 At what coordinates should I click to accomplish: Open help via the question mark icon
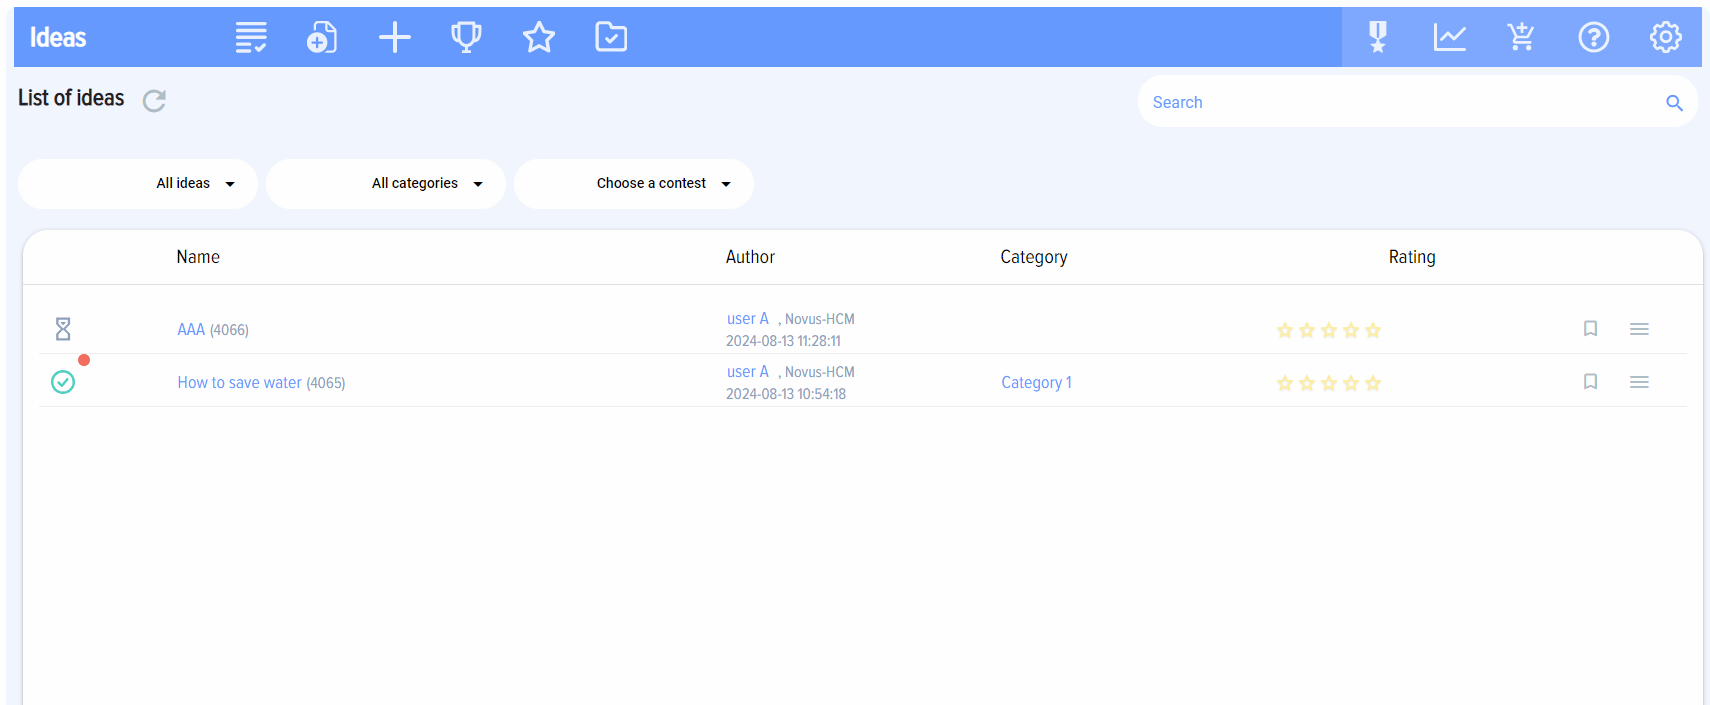click(x=1593, y=38)
